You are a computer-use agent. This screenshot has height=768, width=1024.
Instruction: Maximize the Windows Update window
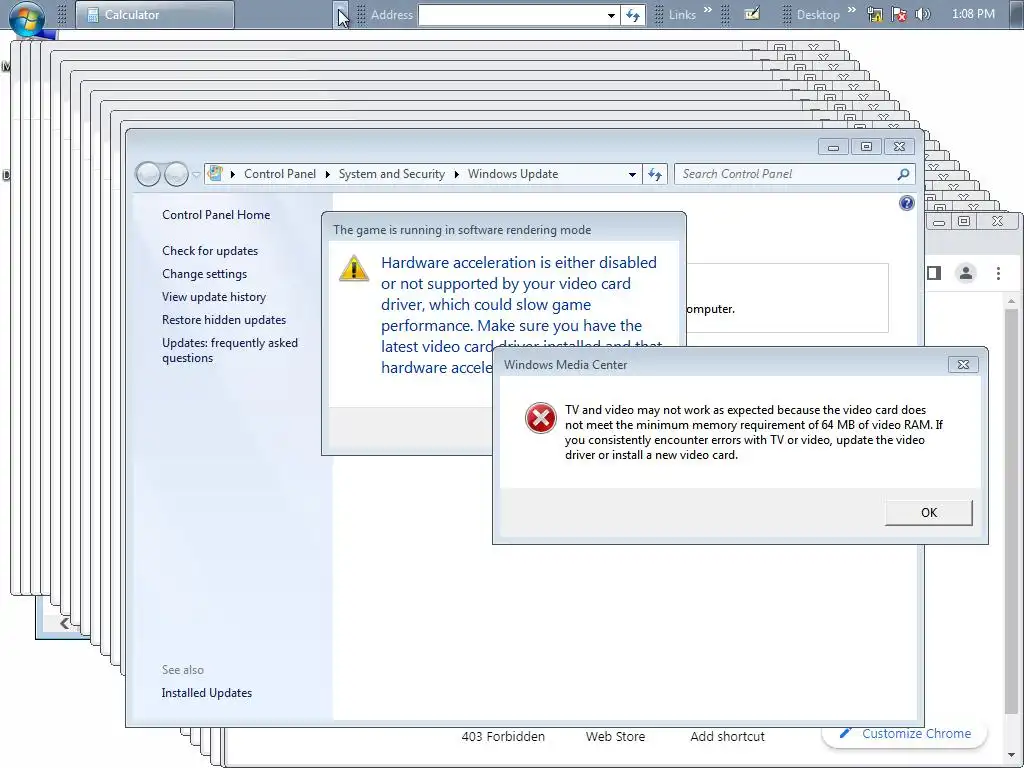pos(866,147)
